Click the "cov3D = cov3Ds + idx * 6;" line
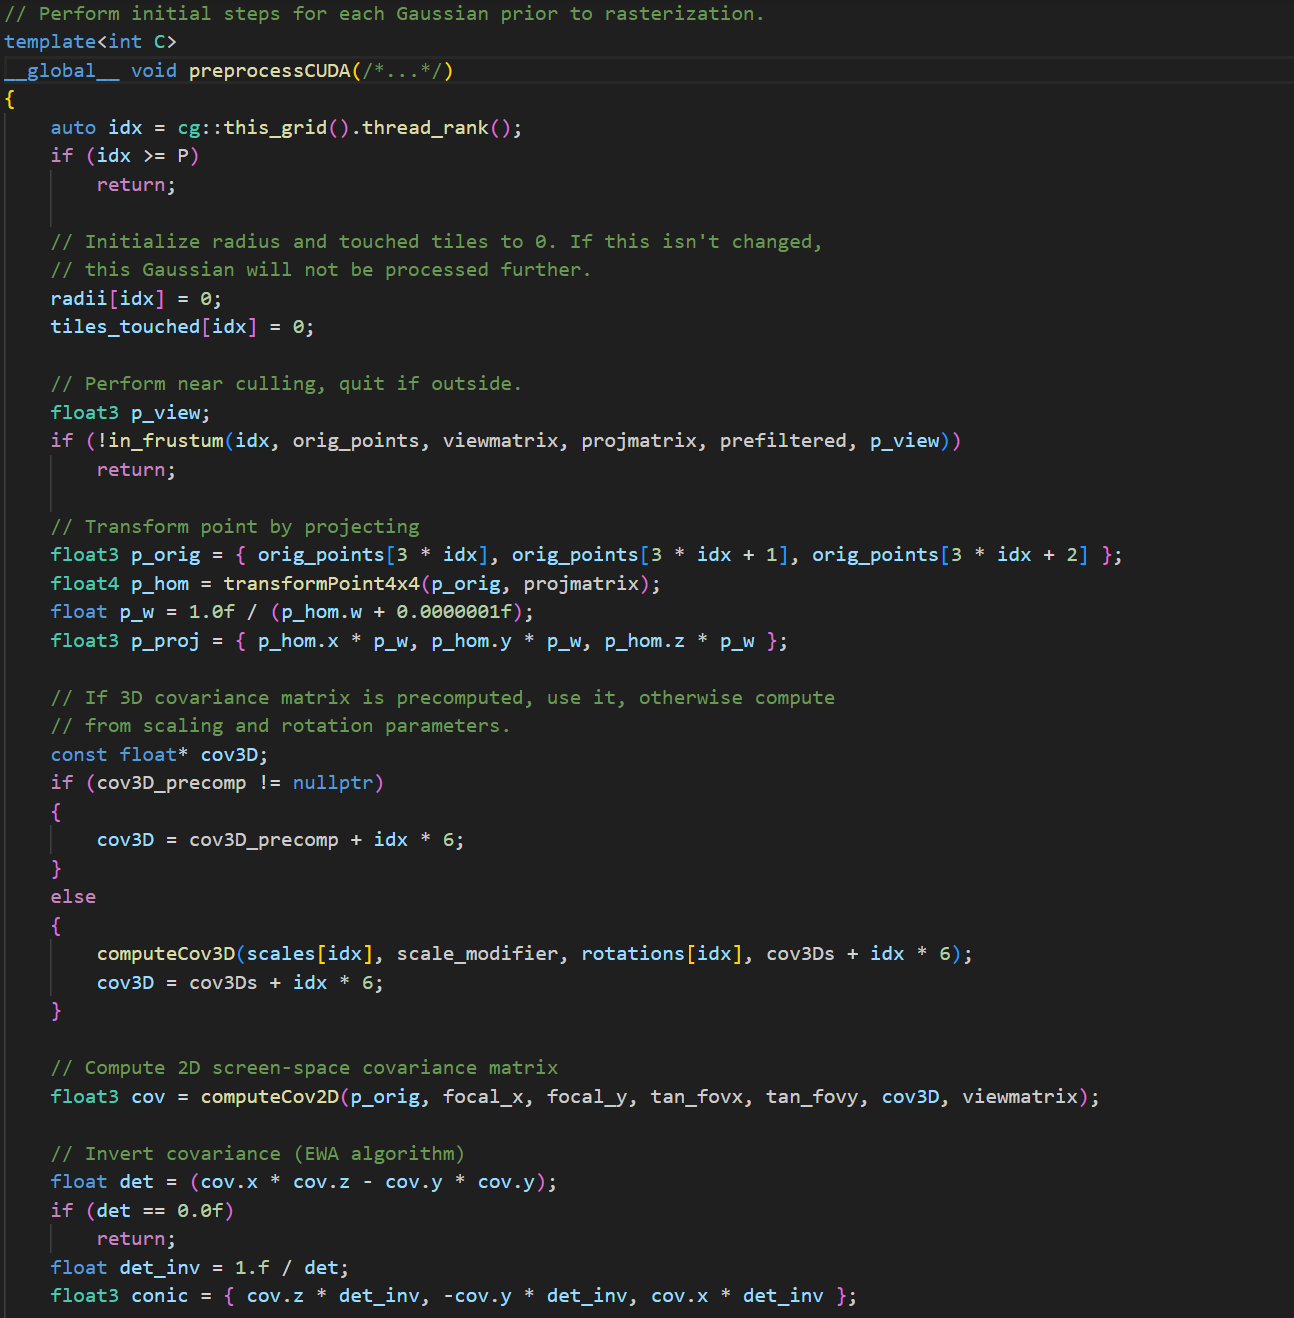 pos(240,983)
